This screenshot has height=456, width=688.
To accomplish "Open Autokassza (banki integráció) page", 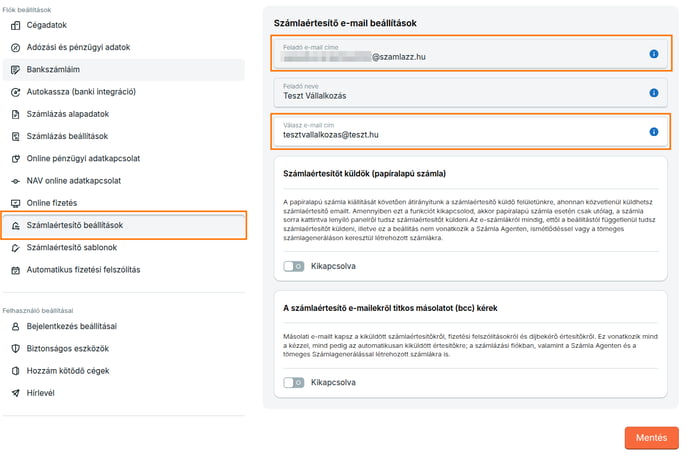I will tap(123, 92).
